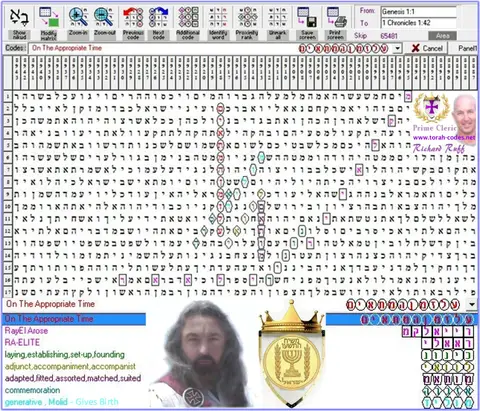Click the golden menorah shield emblem
480x411 pixels.
(291, 354)
